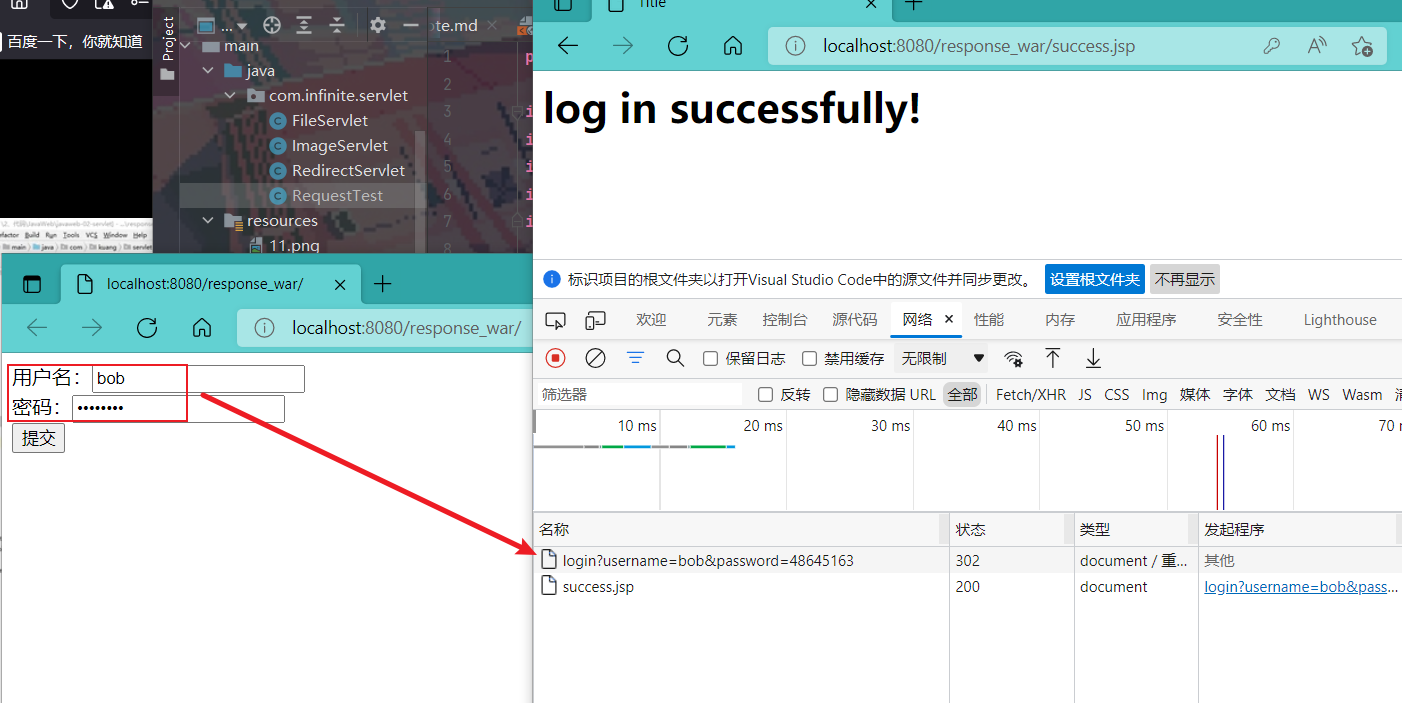Select the success.jsp request row
The width and height of the screenshot is (1402, 703).
967,587
